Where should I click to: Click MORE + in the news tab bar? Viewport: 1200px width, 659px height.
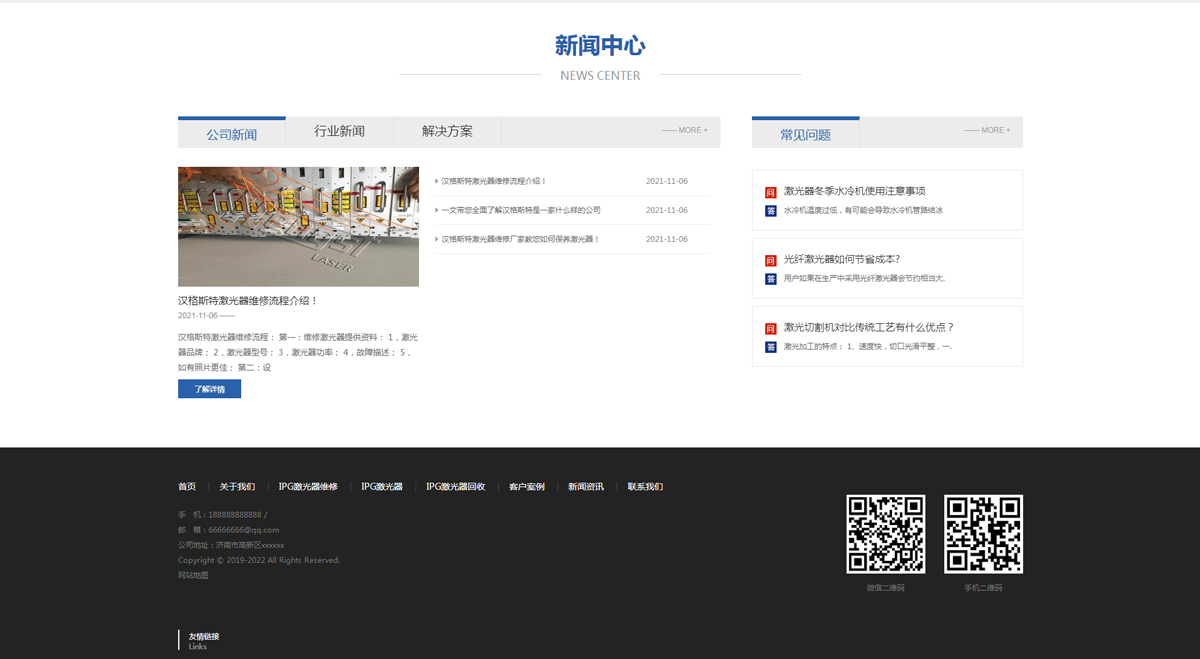(684, 131)
